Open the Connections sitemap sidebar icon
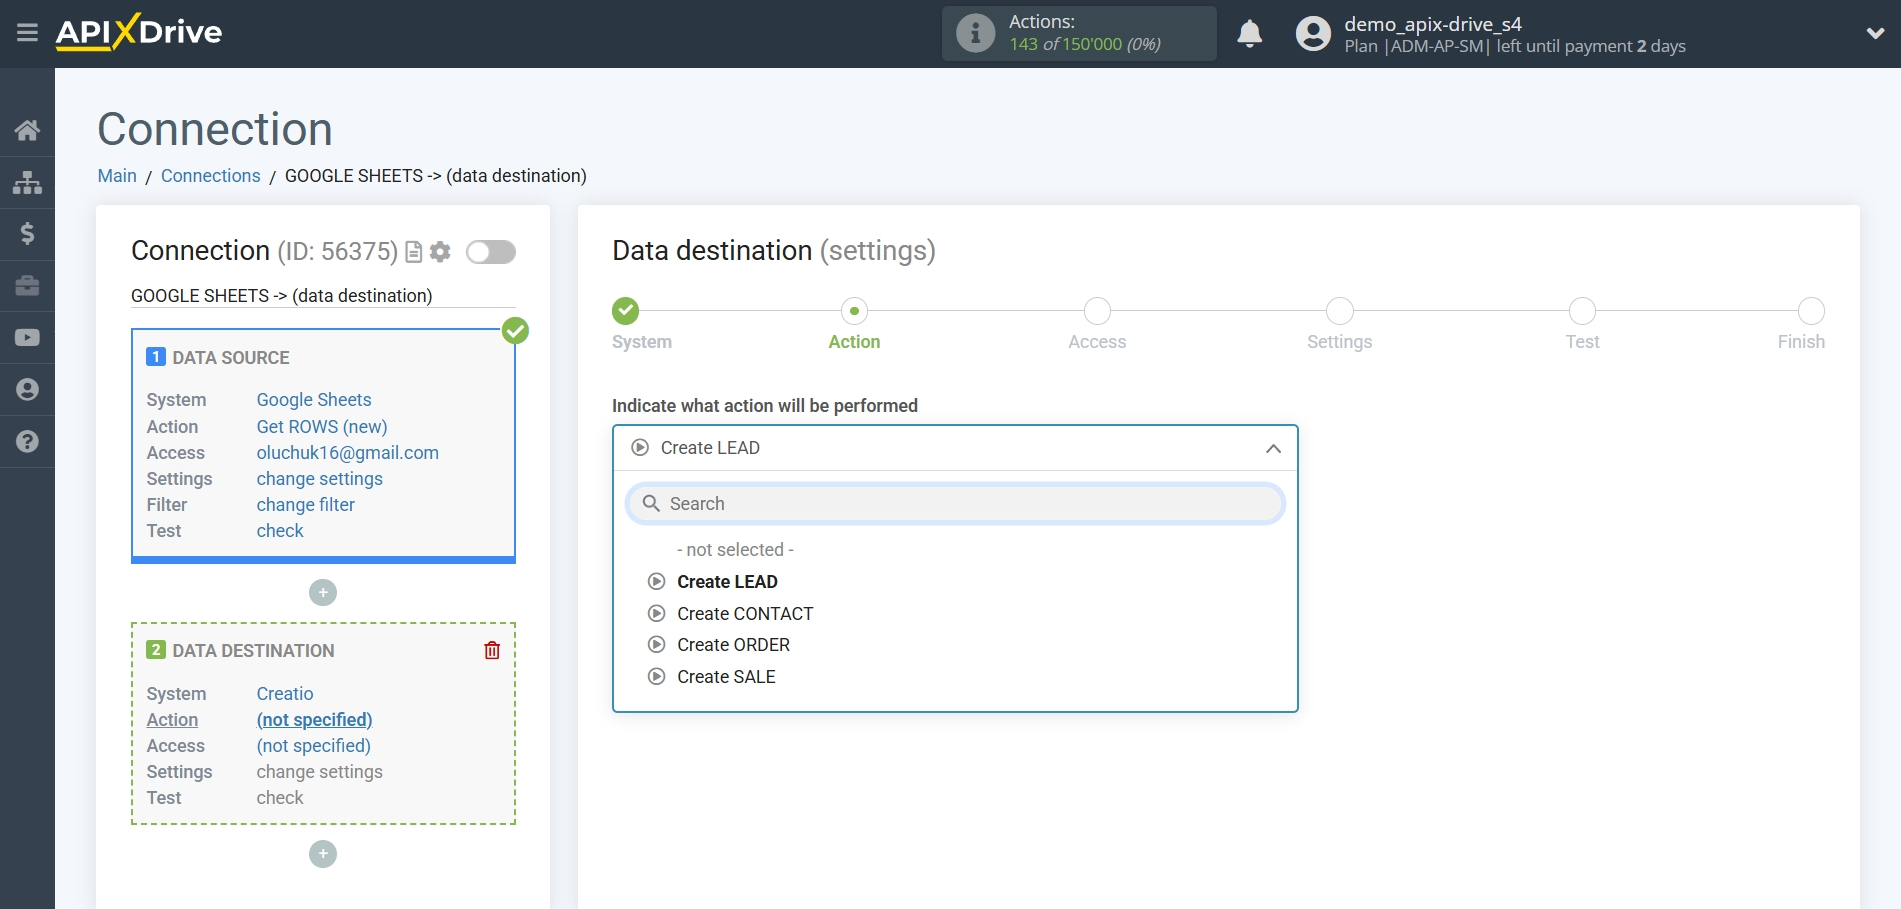The height and width of the screenshot is (909, 1901). (x=27, y=182)
